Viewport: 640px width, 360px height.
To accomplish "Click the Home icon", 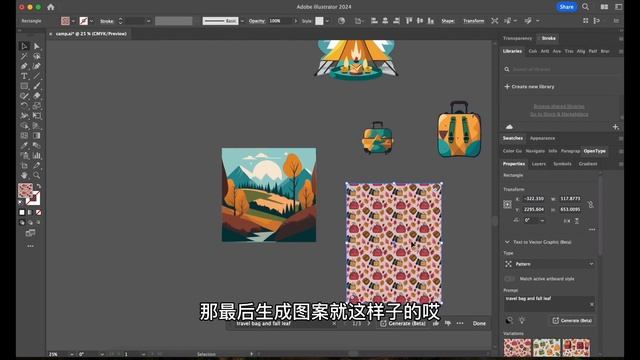I will (51, 7).
